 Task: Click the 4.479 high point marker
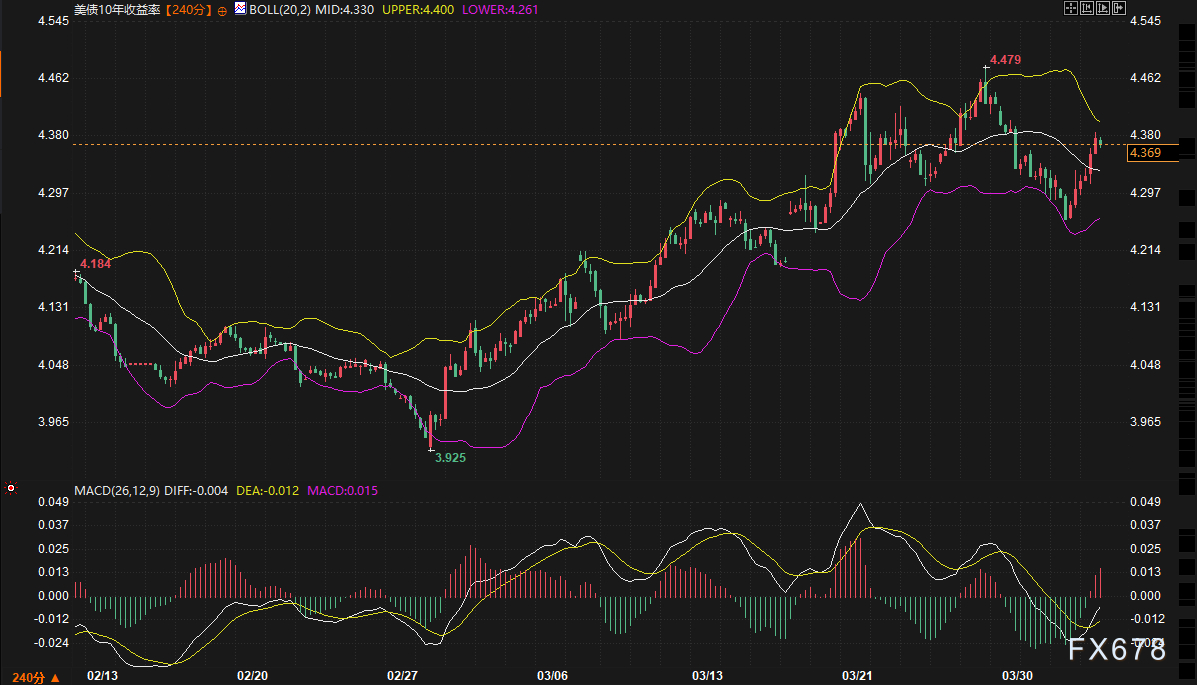click(x=1005, y=60)
